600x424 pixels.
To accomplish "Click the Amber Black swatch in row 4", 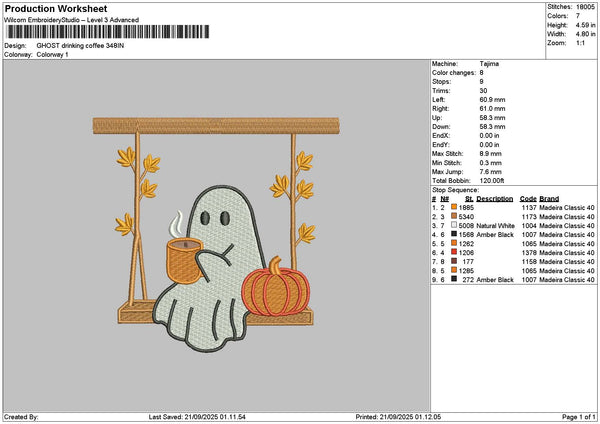I will [x=454, y=234].
